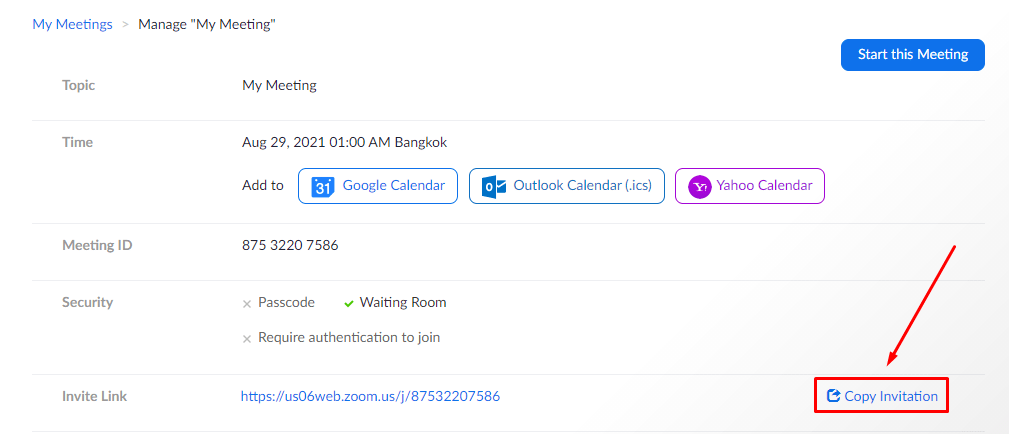Click the Google Calendar icon
Image resolution: width=1009 pixels, height=434 pixels.
click(322, 186)
